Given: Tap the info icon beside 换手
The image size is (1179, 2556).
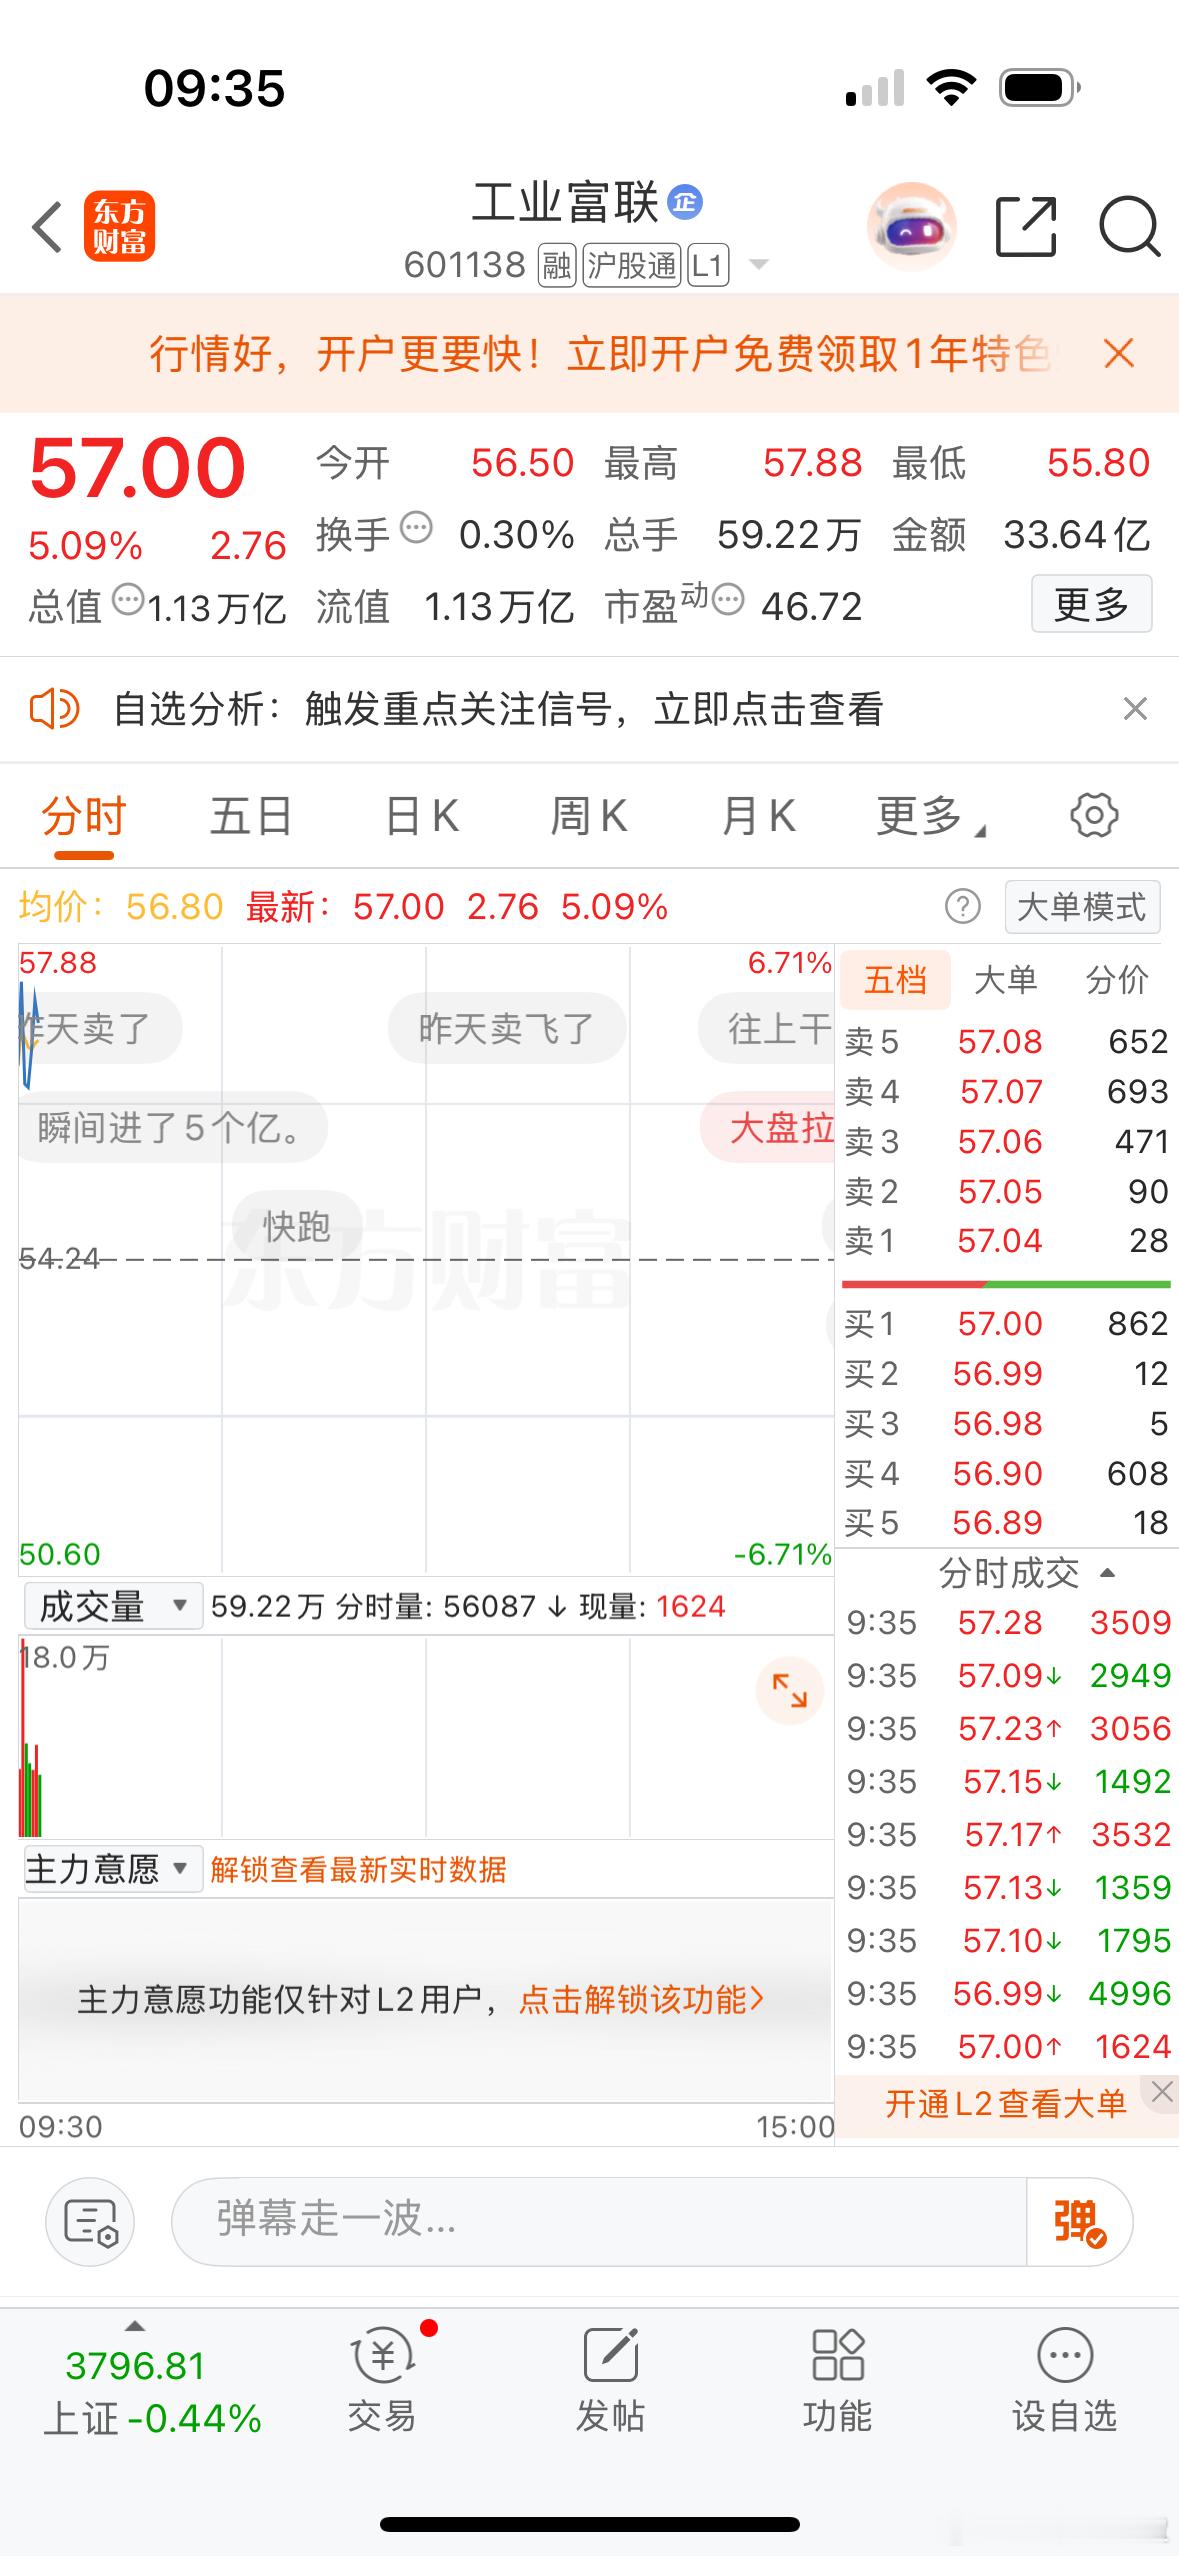Looking at the screenshot, I should pyautogui.click(x=416, y=527).
